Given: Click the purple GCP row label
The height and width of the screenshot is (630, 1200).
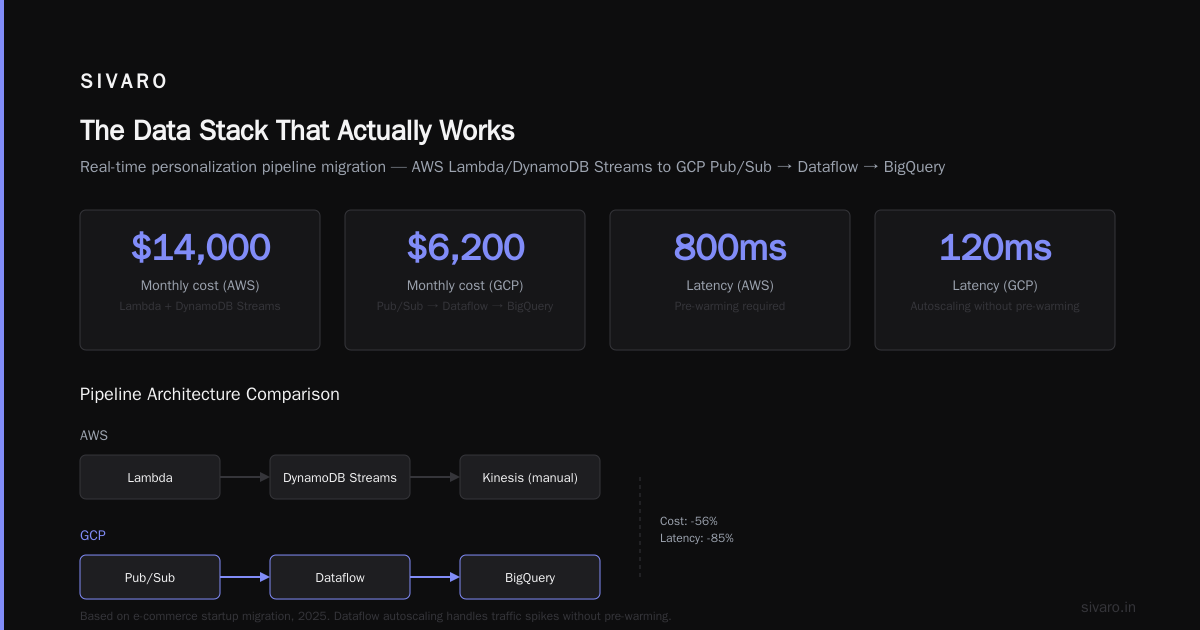Looking at the screenshot, I should coord(93,536).
